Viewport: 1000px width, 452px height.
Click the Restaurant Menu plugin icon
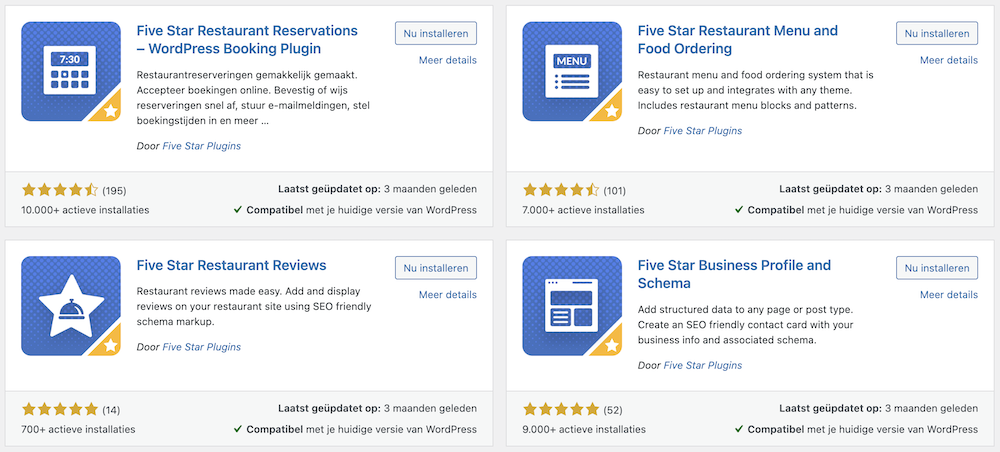[572, 71]
